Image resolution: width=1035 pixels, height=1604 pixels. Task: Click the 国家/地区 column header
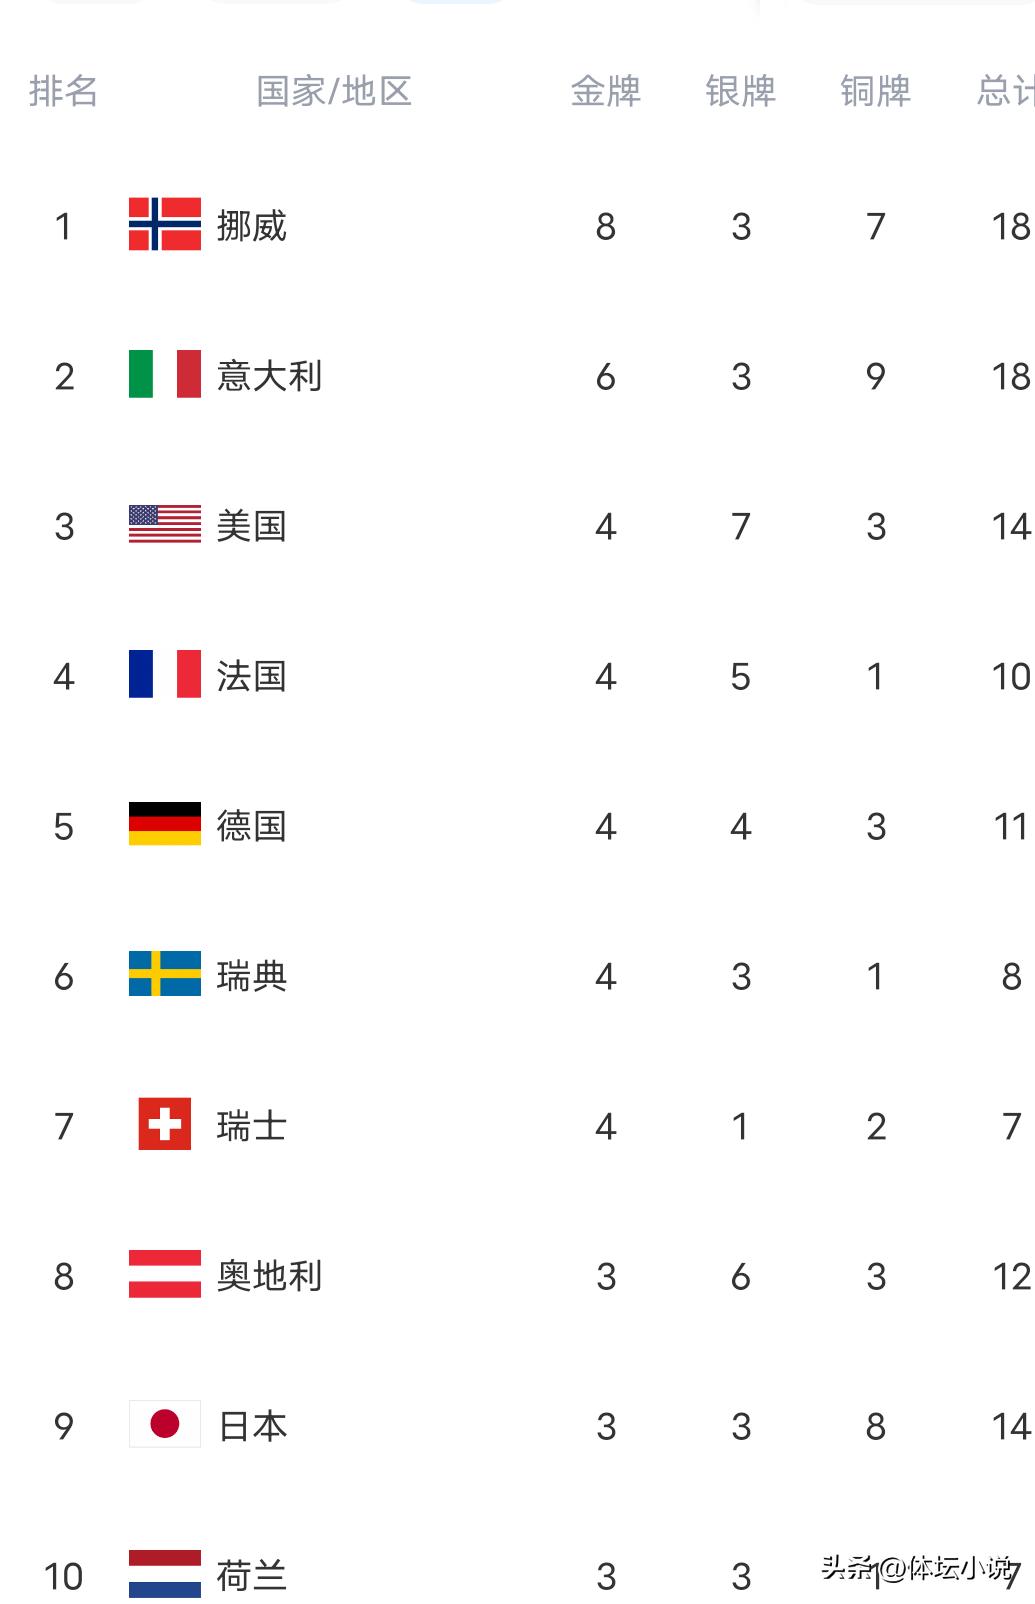(x=334, y=91)
